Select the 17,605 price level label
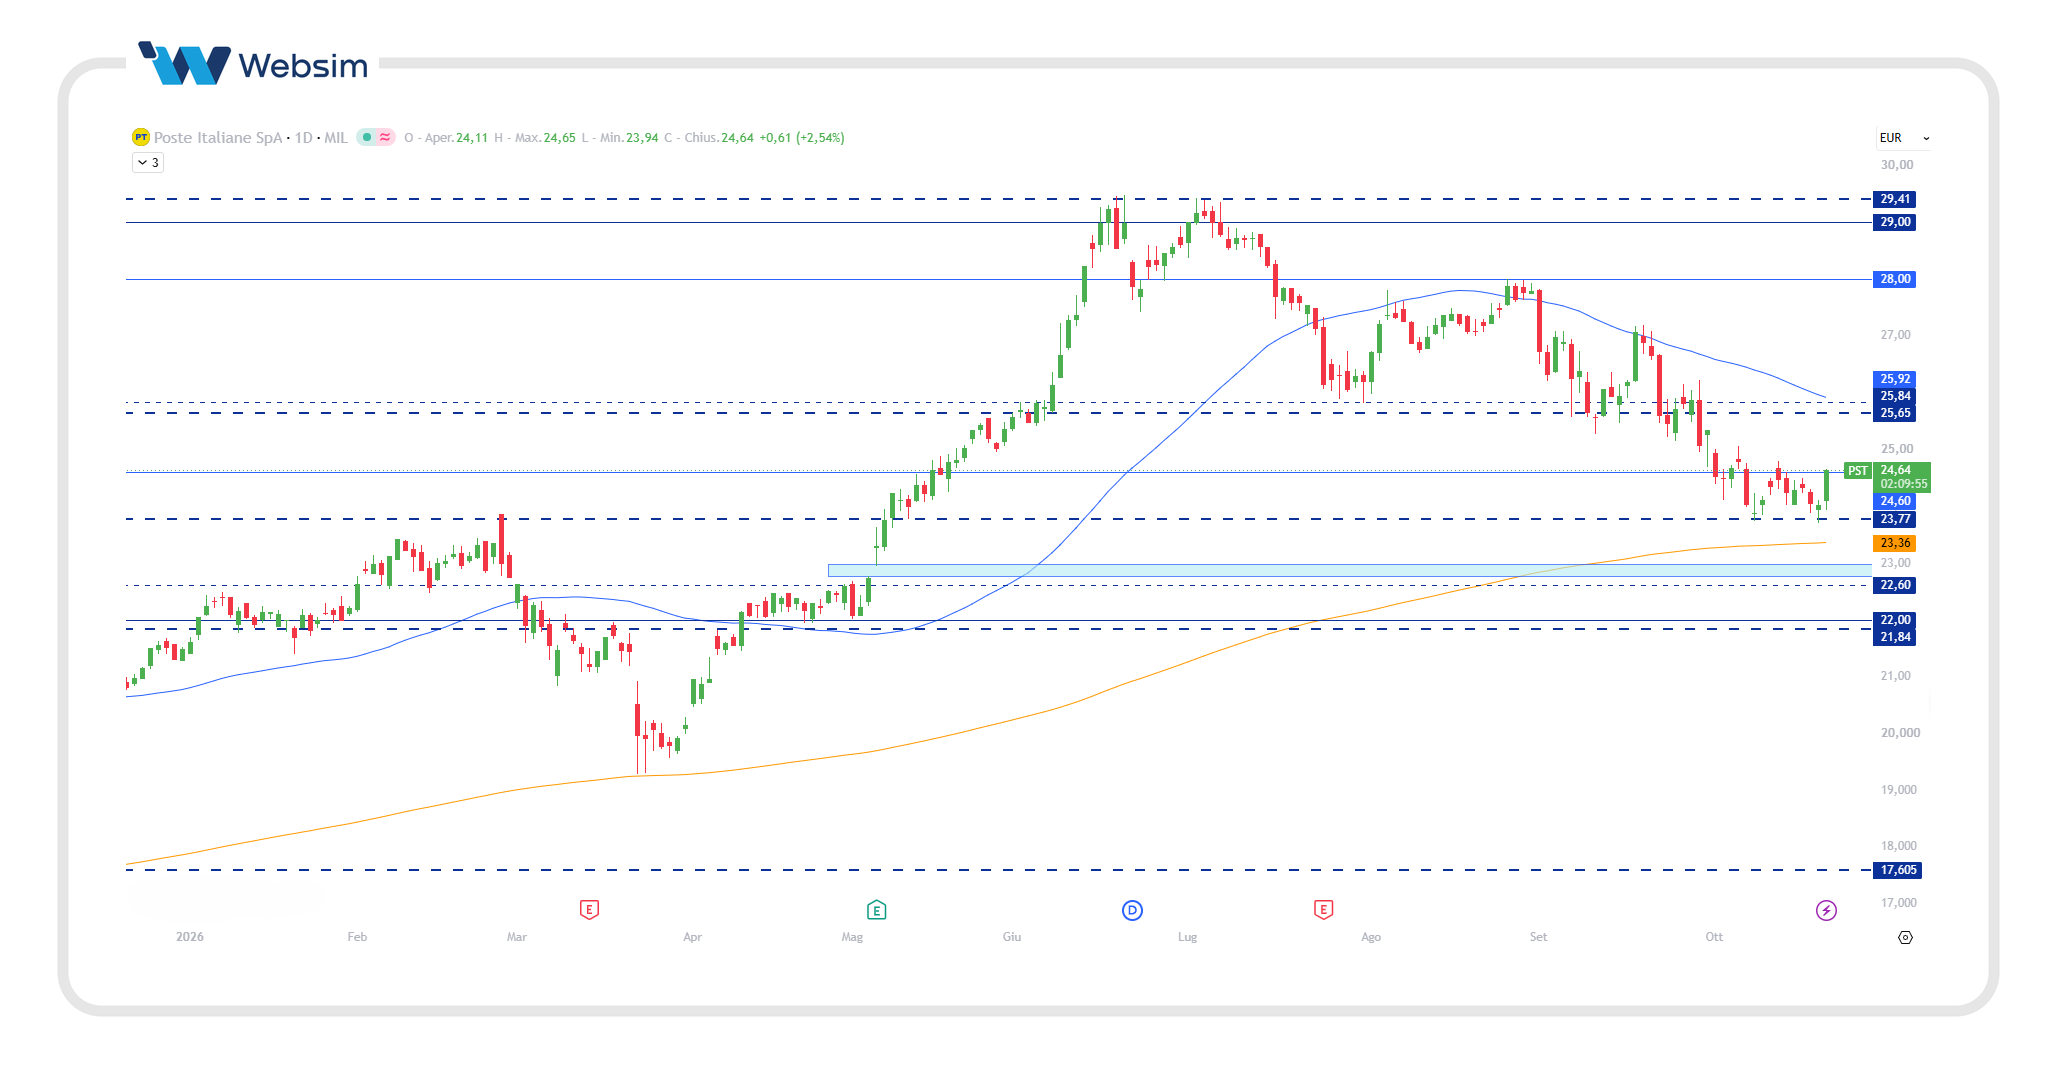Screen dimensions: 2057x1074 1897,870
